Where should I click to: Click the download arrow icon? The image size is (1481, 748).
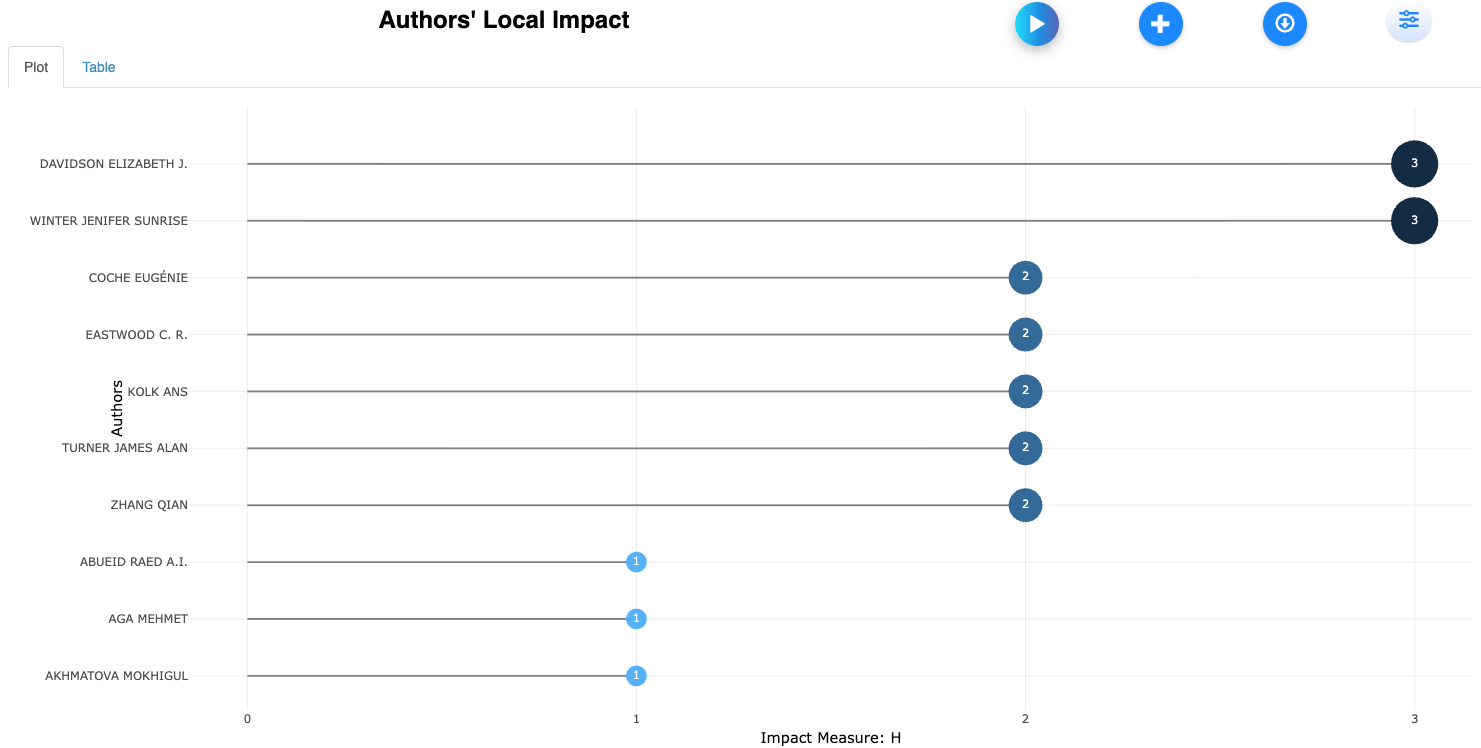click(1284, 24)
